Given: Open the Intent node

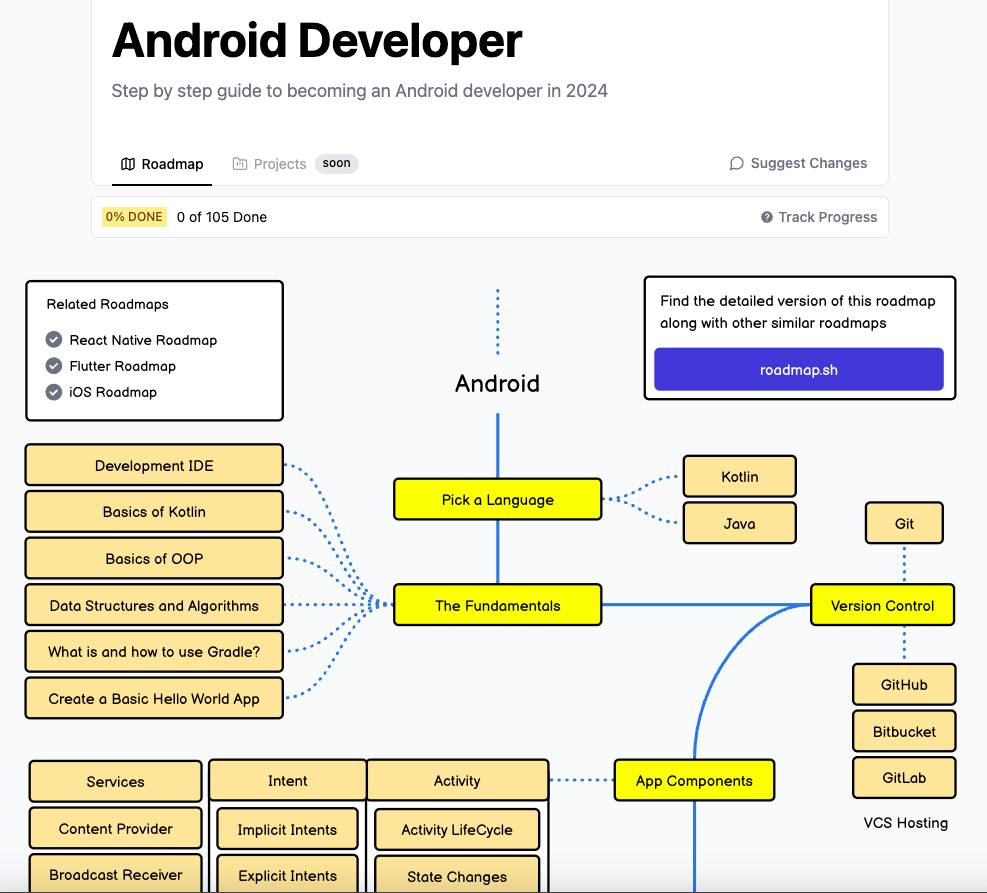Looking at the screenshot, I should click(288, 780).
